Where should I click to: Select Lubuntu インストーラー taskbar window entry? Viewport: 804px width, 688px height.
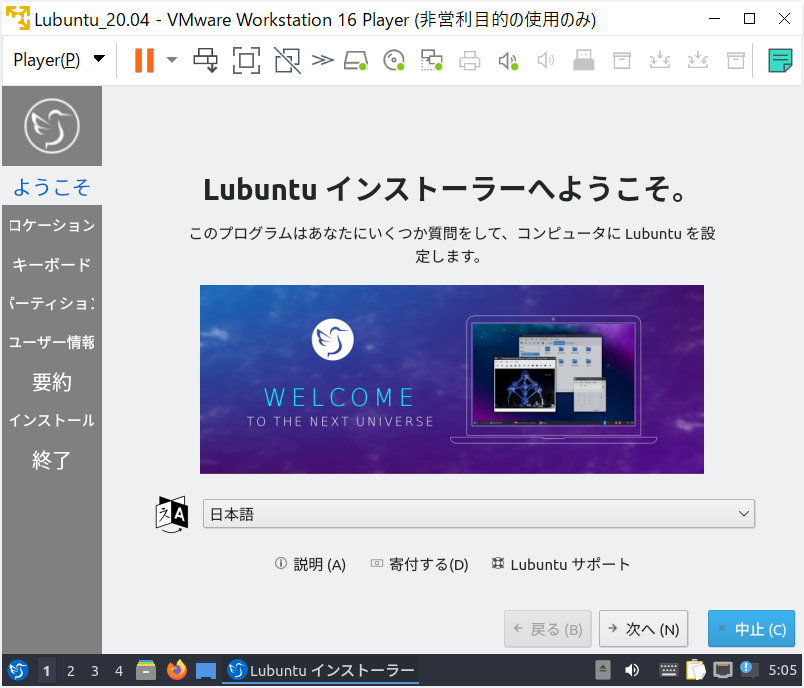[320, 670]
